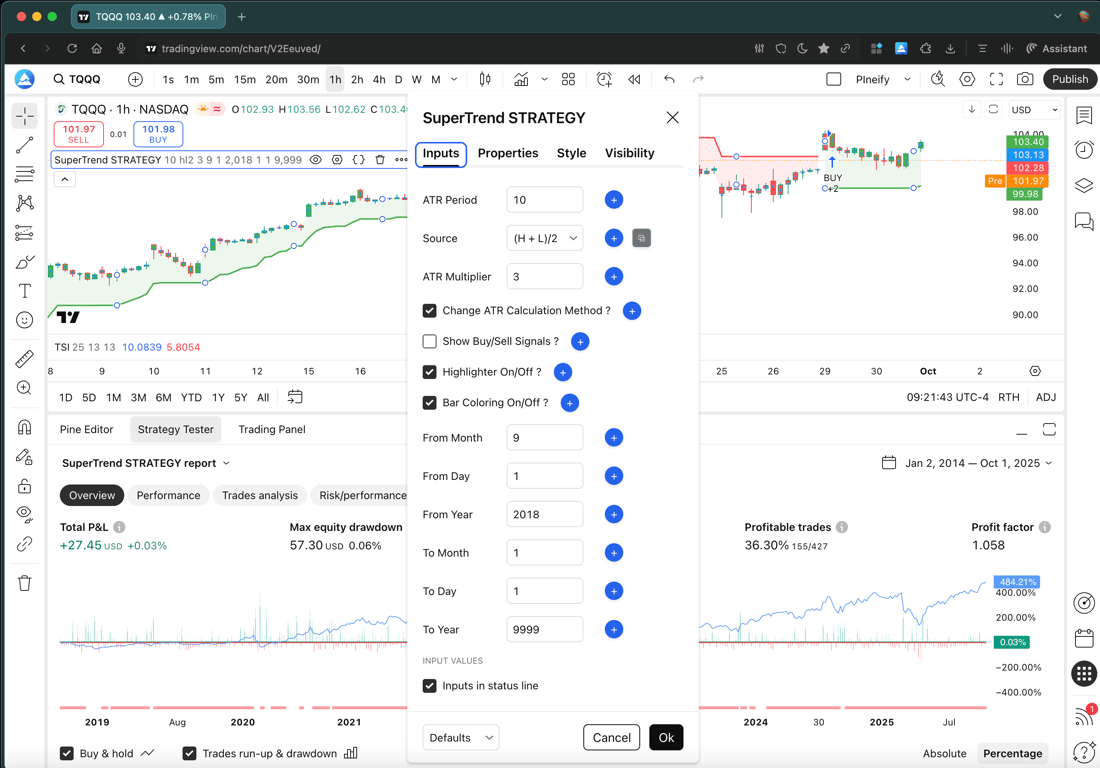This screenshot has height=768, width=1100.
Task: Uncheck Inputs in status line
Action: 429,686
